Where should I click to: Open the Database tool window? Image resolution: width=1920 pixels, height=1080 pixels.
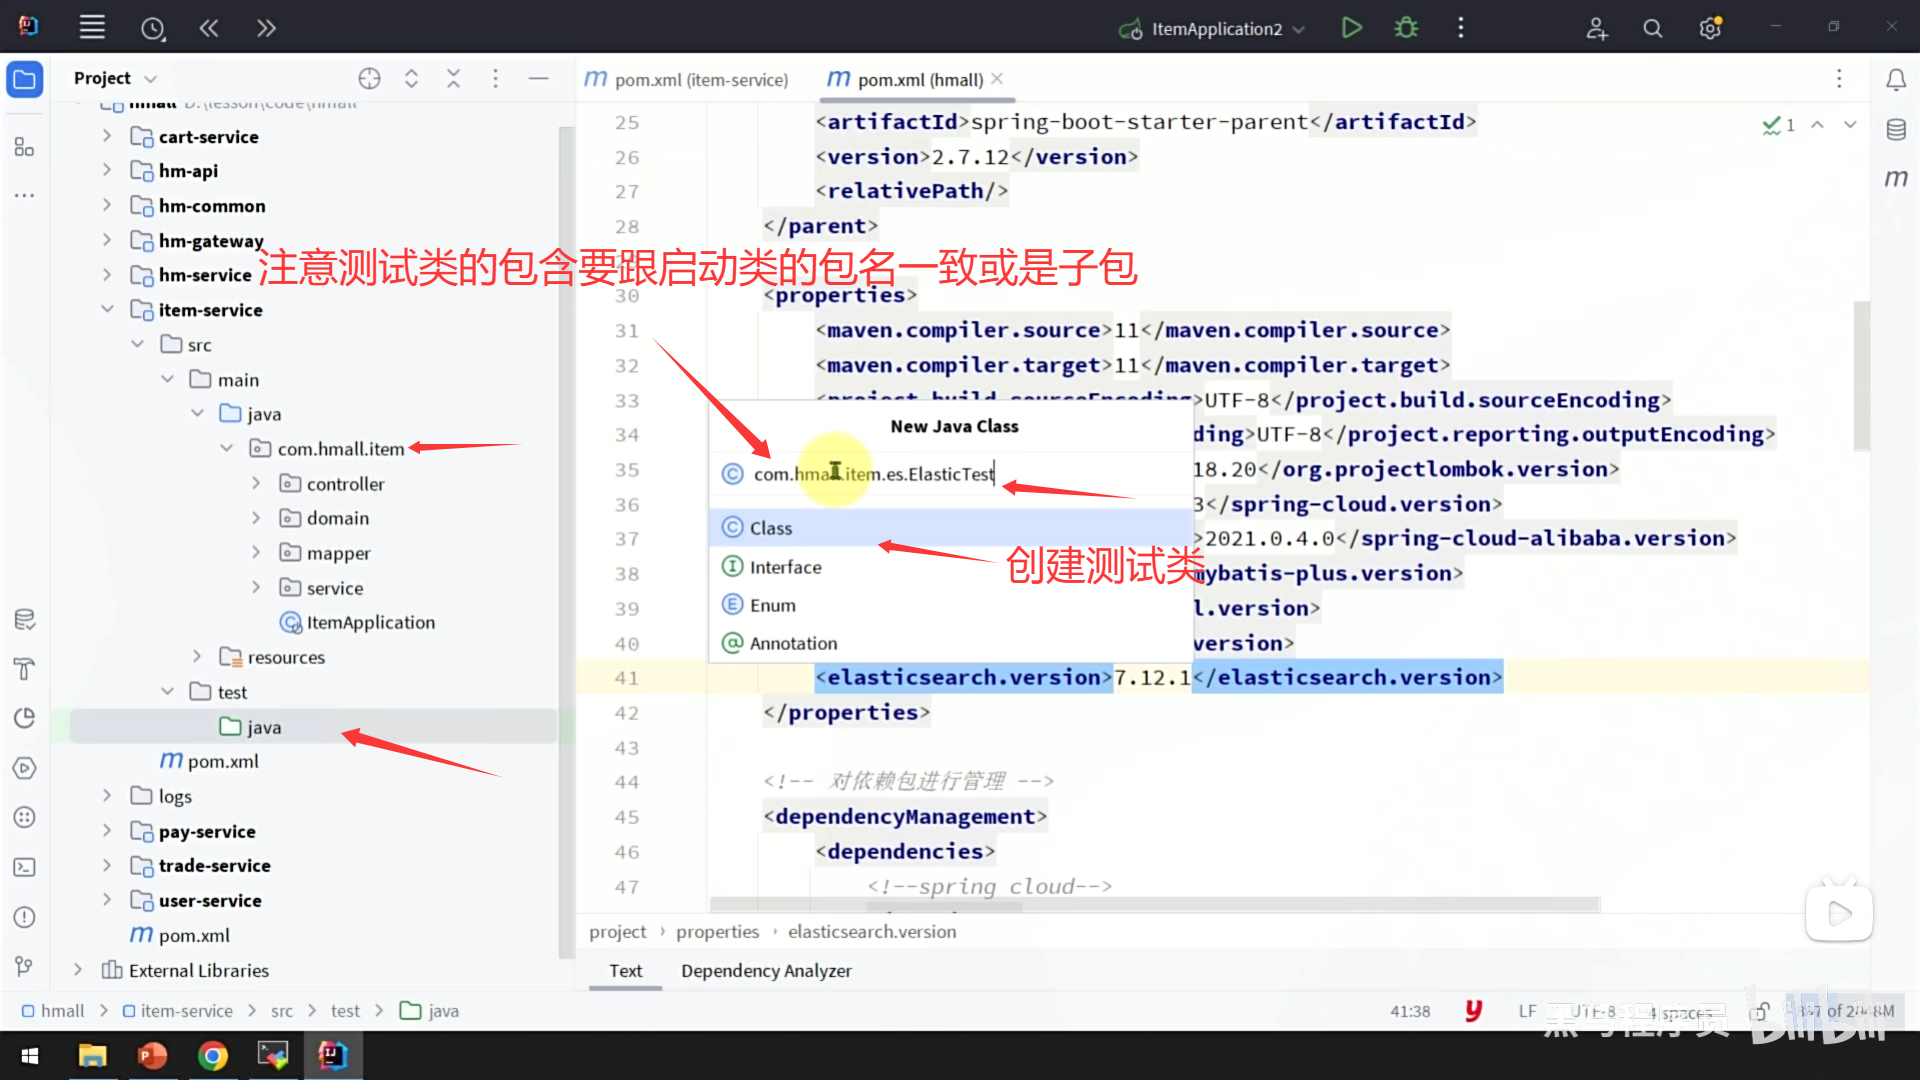1896,129
